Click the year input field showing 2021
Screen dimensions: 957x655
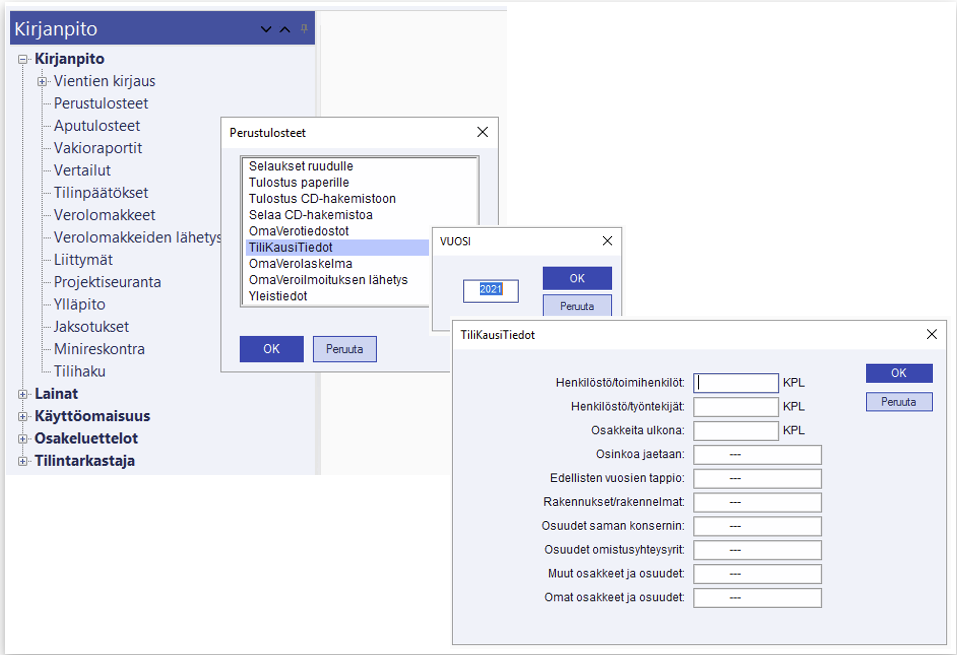click(490, 290)
